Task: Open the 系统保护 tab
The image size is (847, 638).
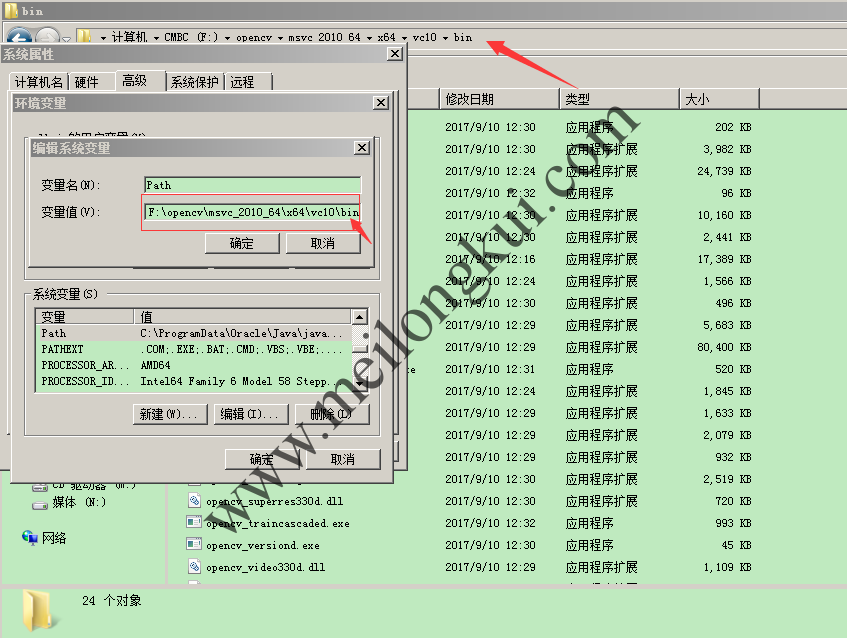Action: tap(194, 82)
